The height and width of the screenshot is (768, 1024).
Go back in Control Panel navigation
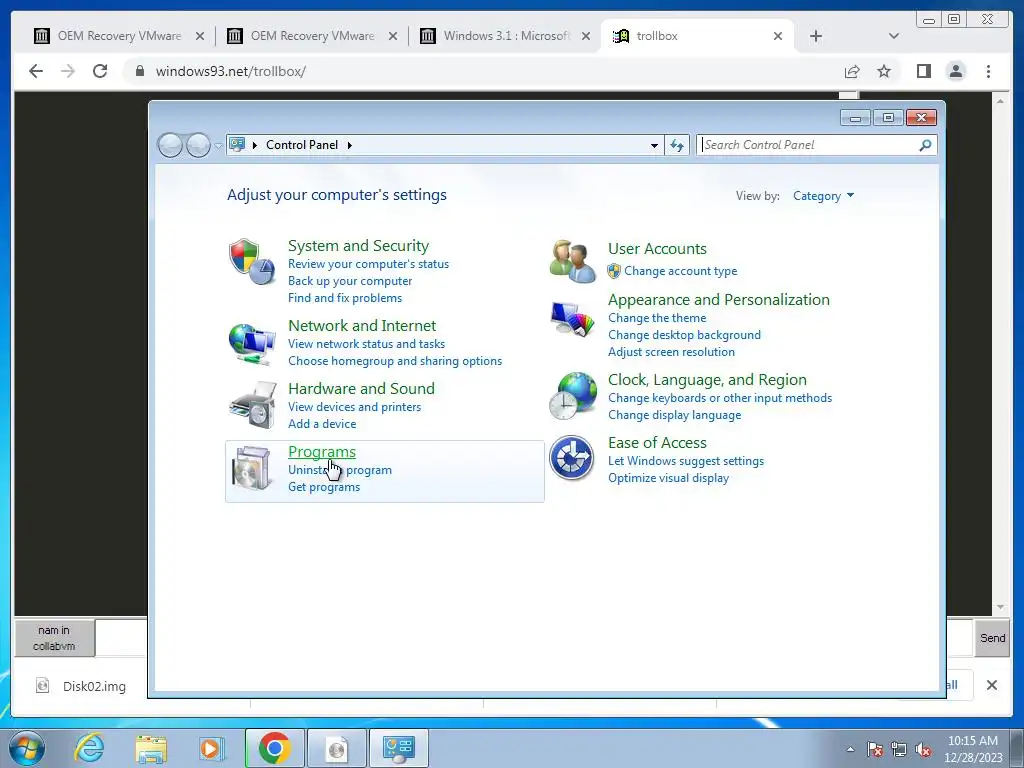click(x=170, y=145)
